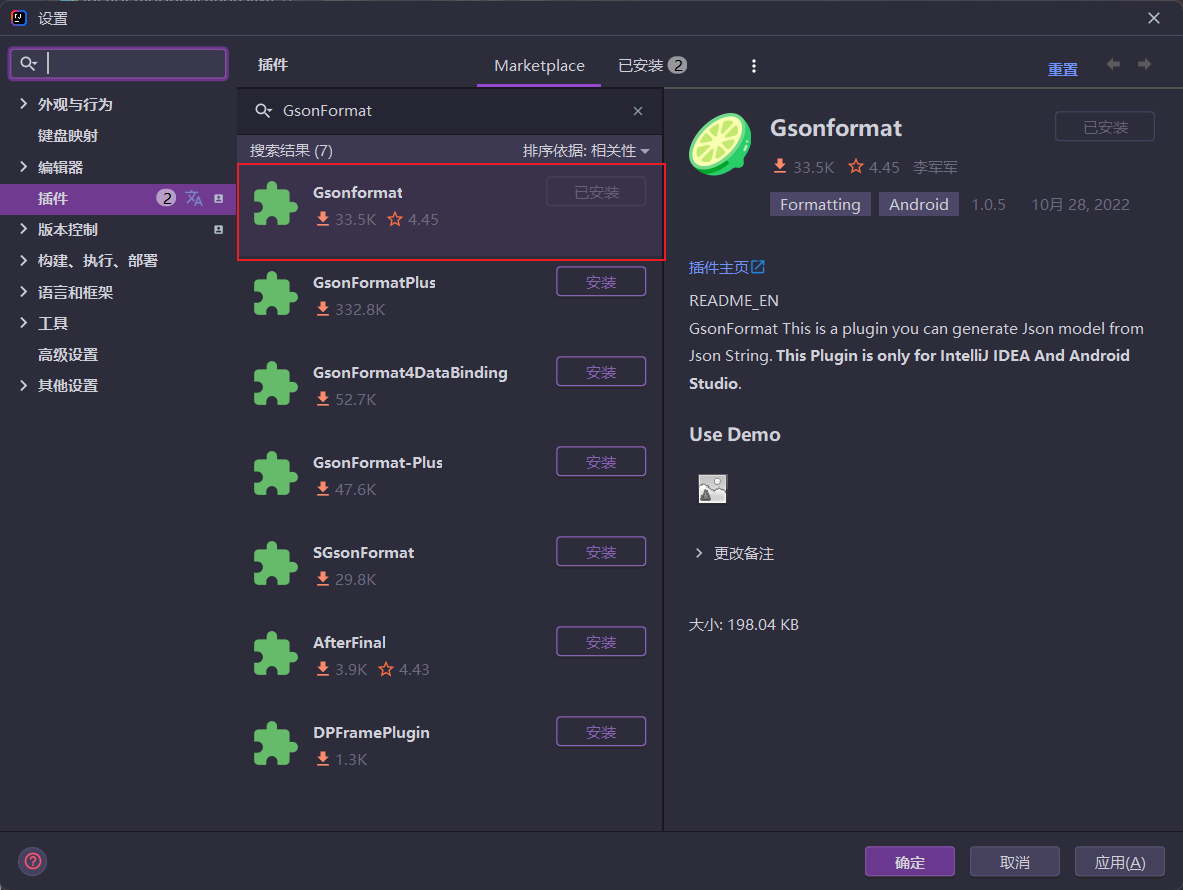Open the help question mark button
1183x890 pixels.
32,861
